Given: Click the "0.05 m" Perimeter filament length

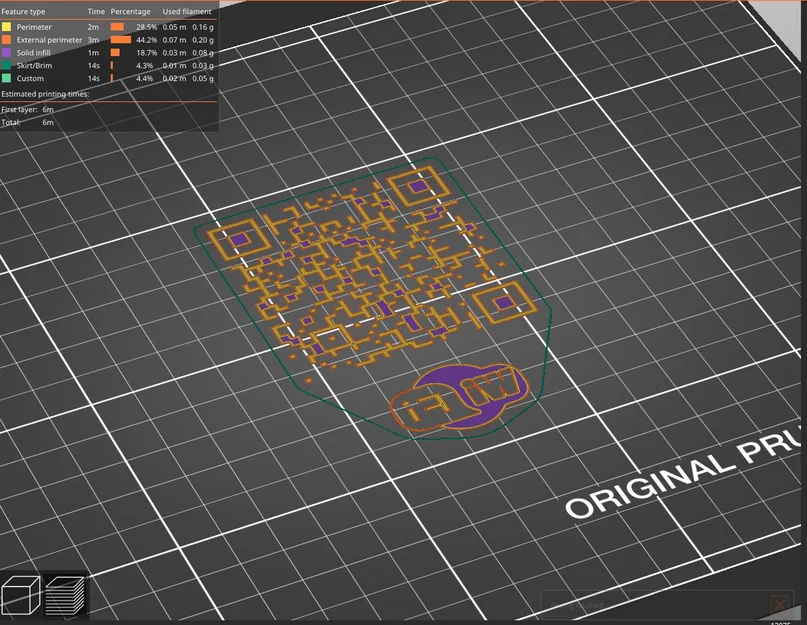Looking at the screenshot, I should tap(174, 27).
